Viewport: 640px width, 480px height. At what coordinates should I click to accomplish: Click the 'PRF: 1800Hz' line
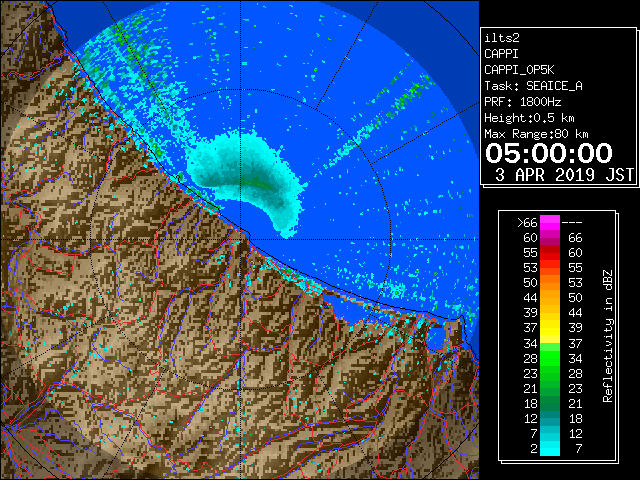coord(522,102)
